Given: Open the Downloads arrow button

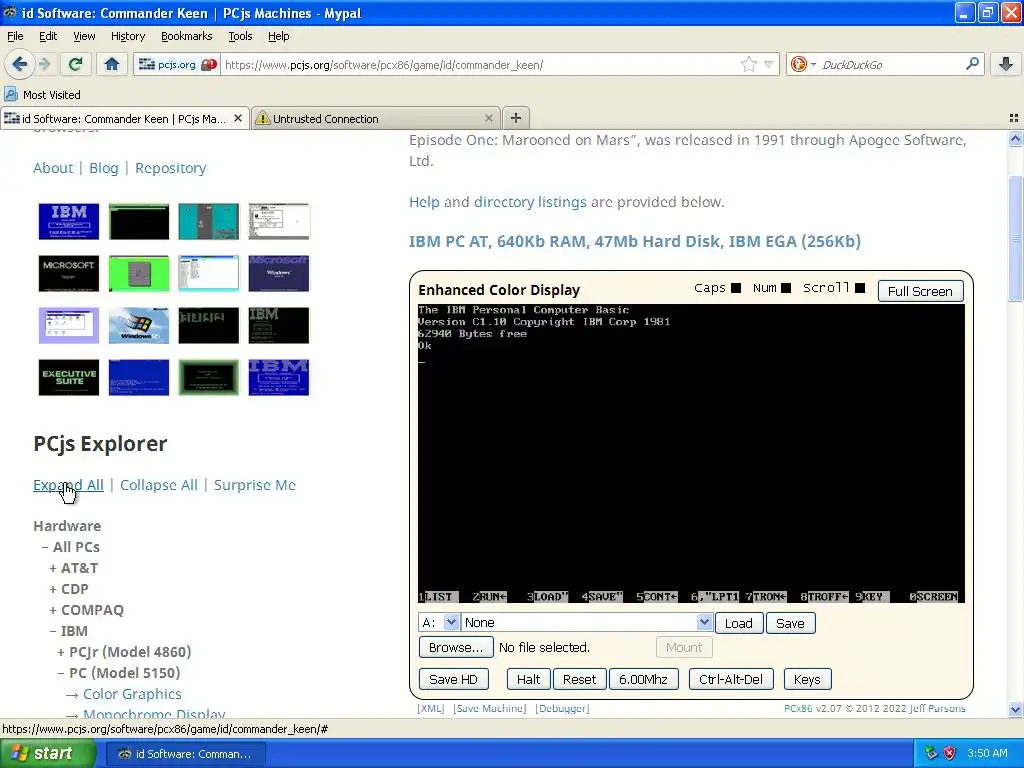Looking at the screenshot, I should click(x=1006, y=64).
